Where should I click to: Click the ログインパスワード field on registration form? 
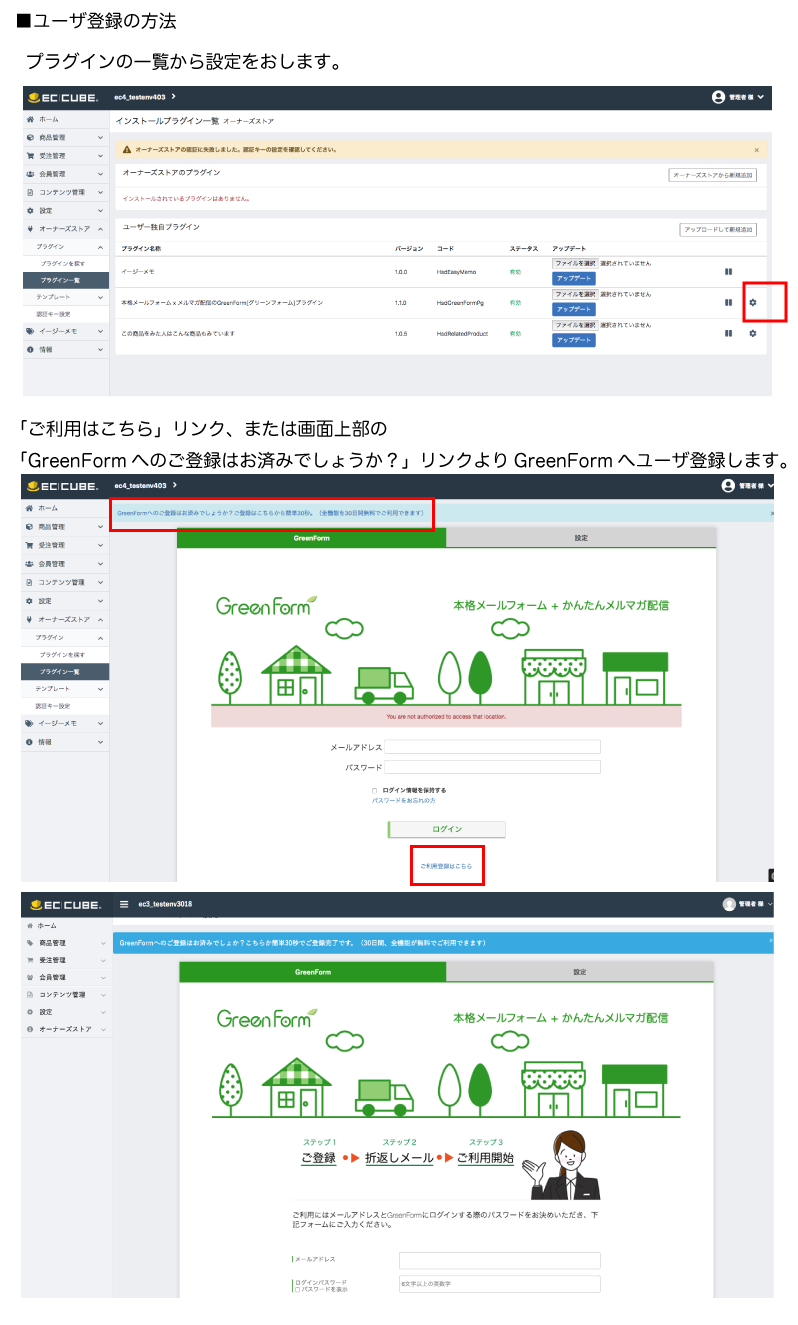coord(499,1283)
